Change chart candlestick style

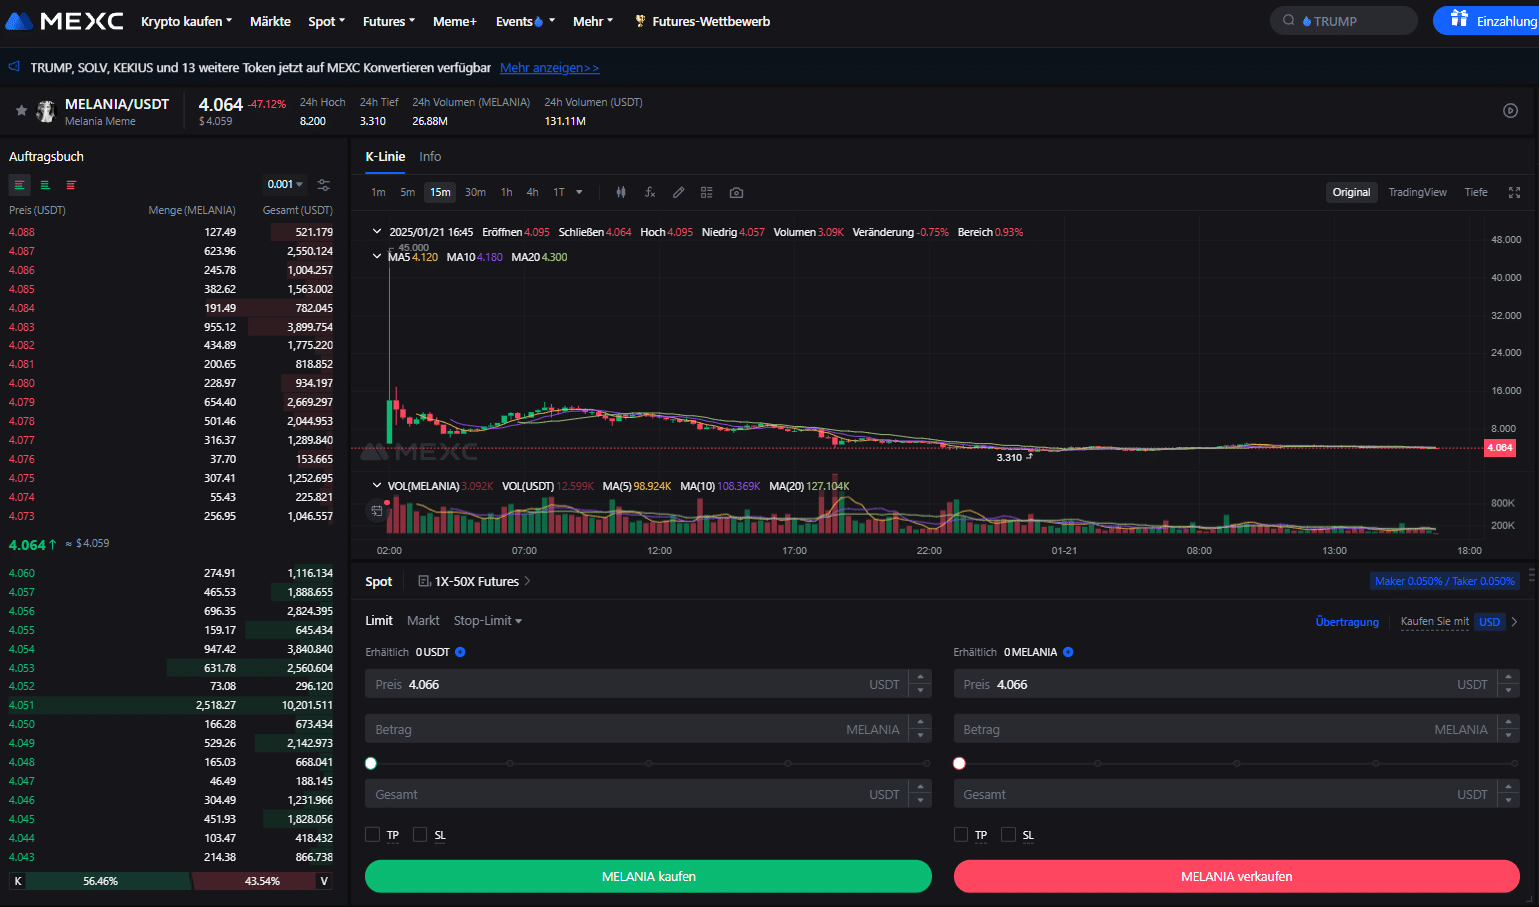coord(621,192)
